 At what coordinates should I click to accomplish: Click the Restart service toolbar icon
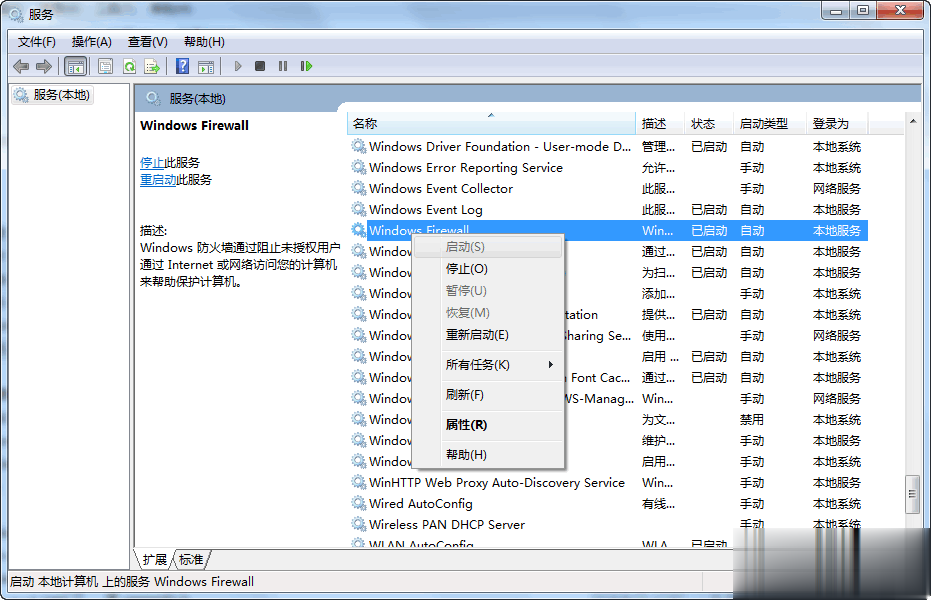306,66
